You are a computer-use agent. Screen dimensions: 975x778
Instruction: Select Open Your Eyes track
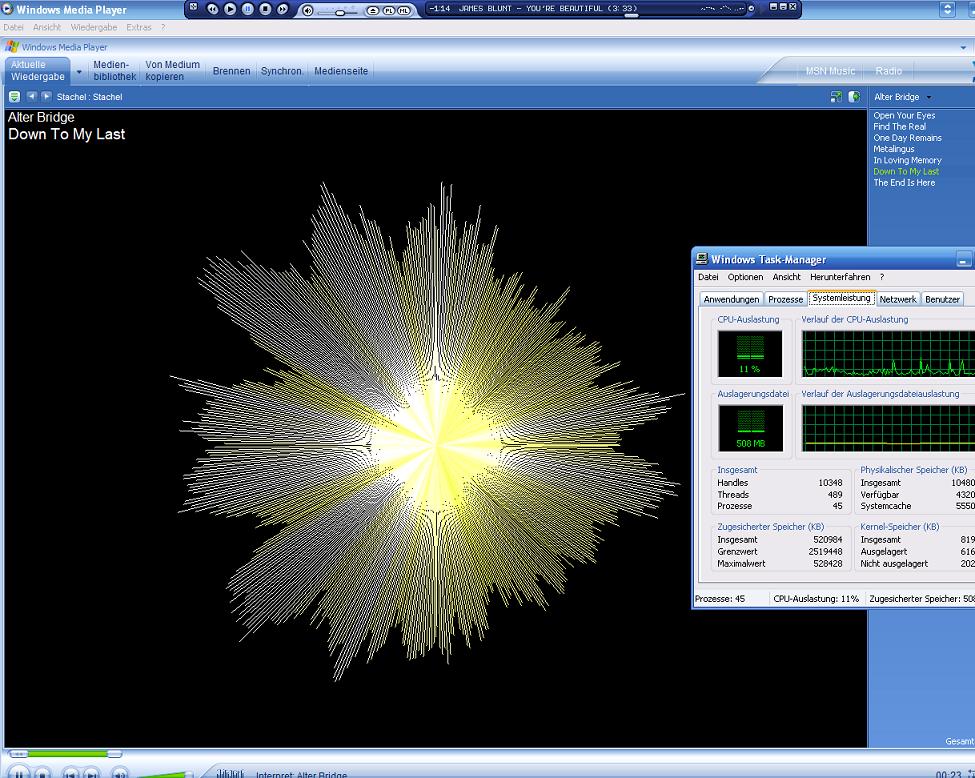click(904, 116)
